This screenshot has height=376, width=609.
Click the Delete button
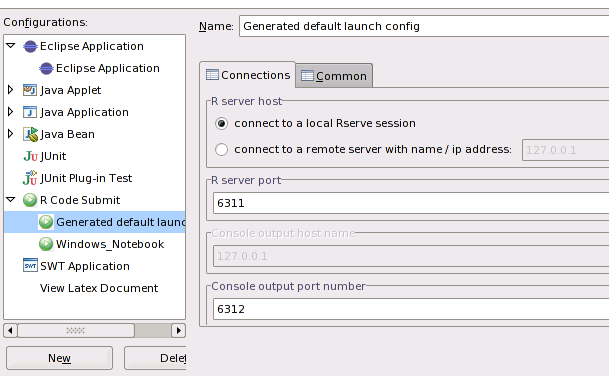(x=155, y=358)
